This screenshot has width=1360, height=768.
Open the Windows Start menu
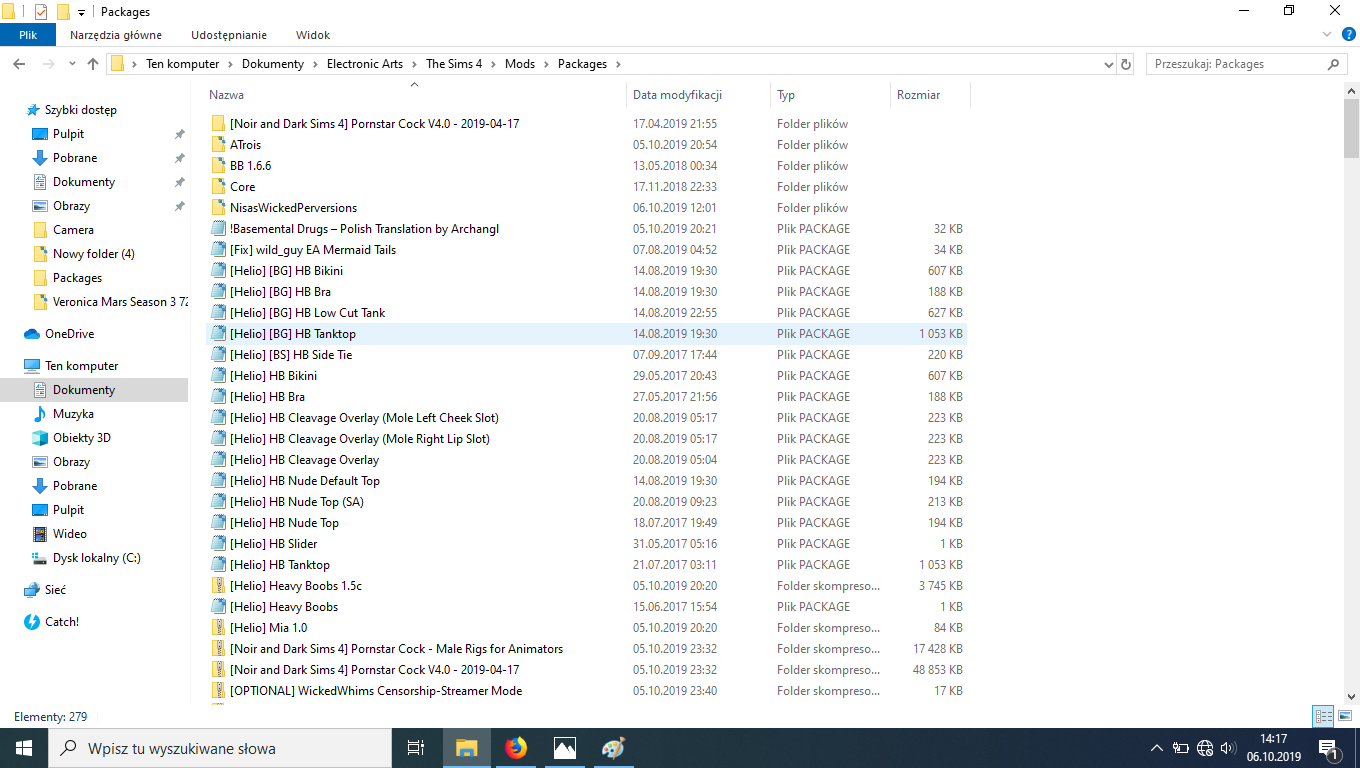coord(24,748)
